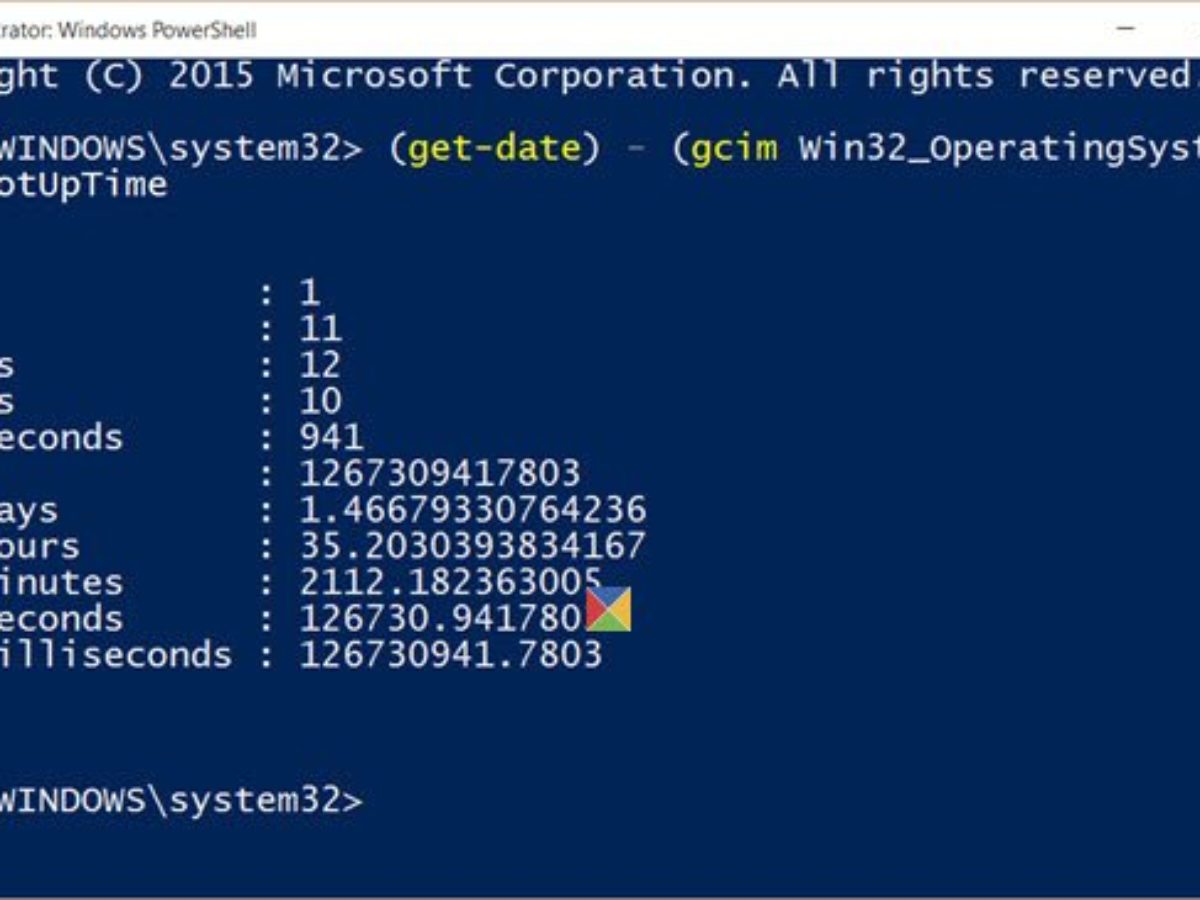The width and height of the screenshot is (1200, 900).
Task: Click the four-colored square watermark logo
Action: (608, 610)
